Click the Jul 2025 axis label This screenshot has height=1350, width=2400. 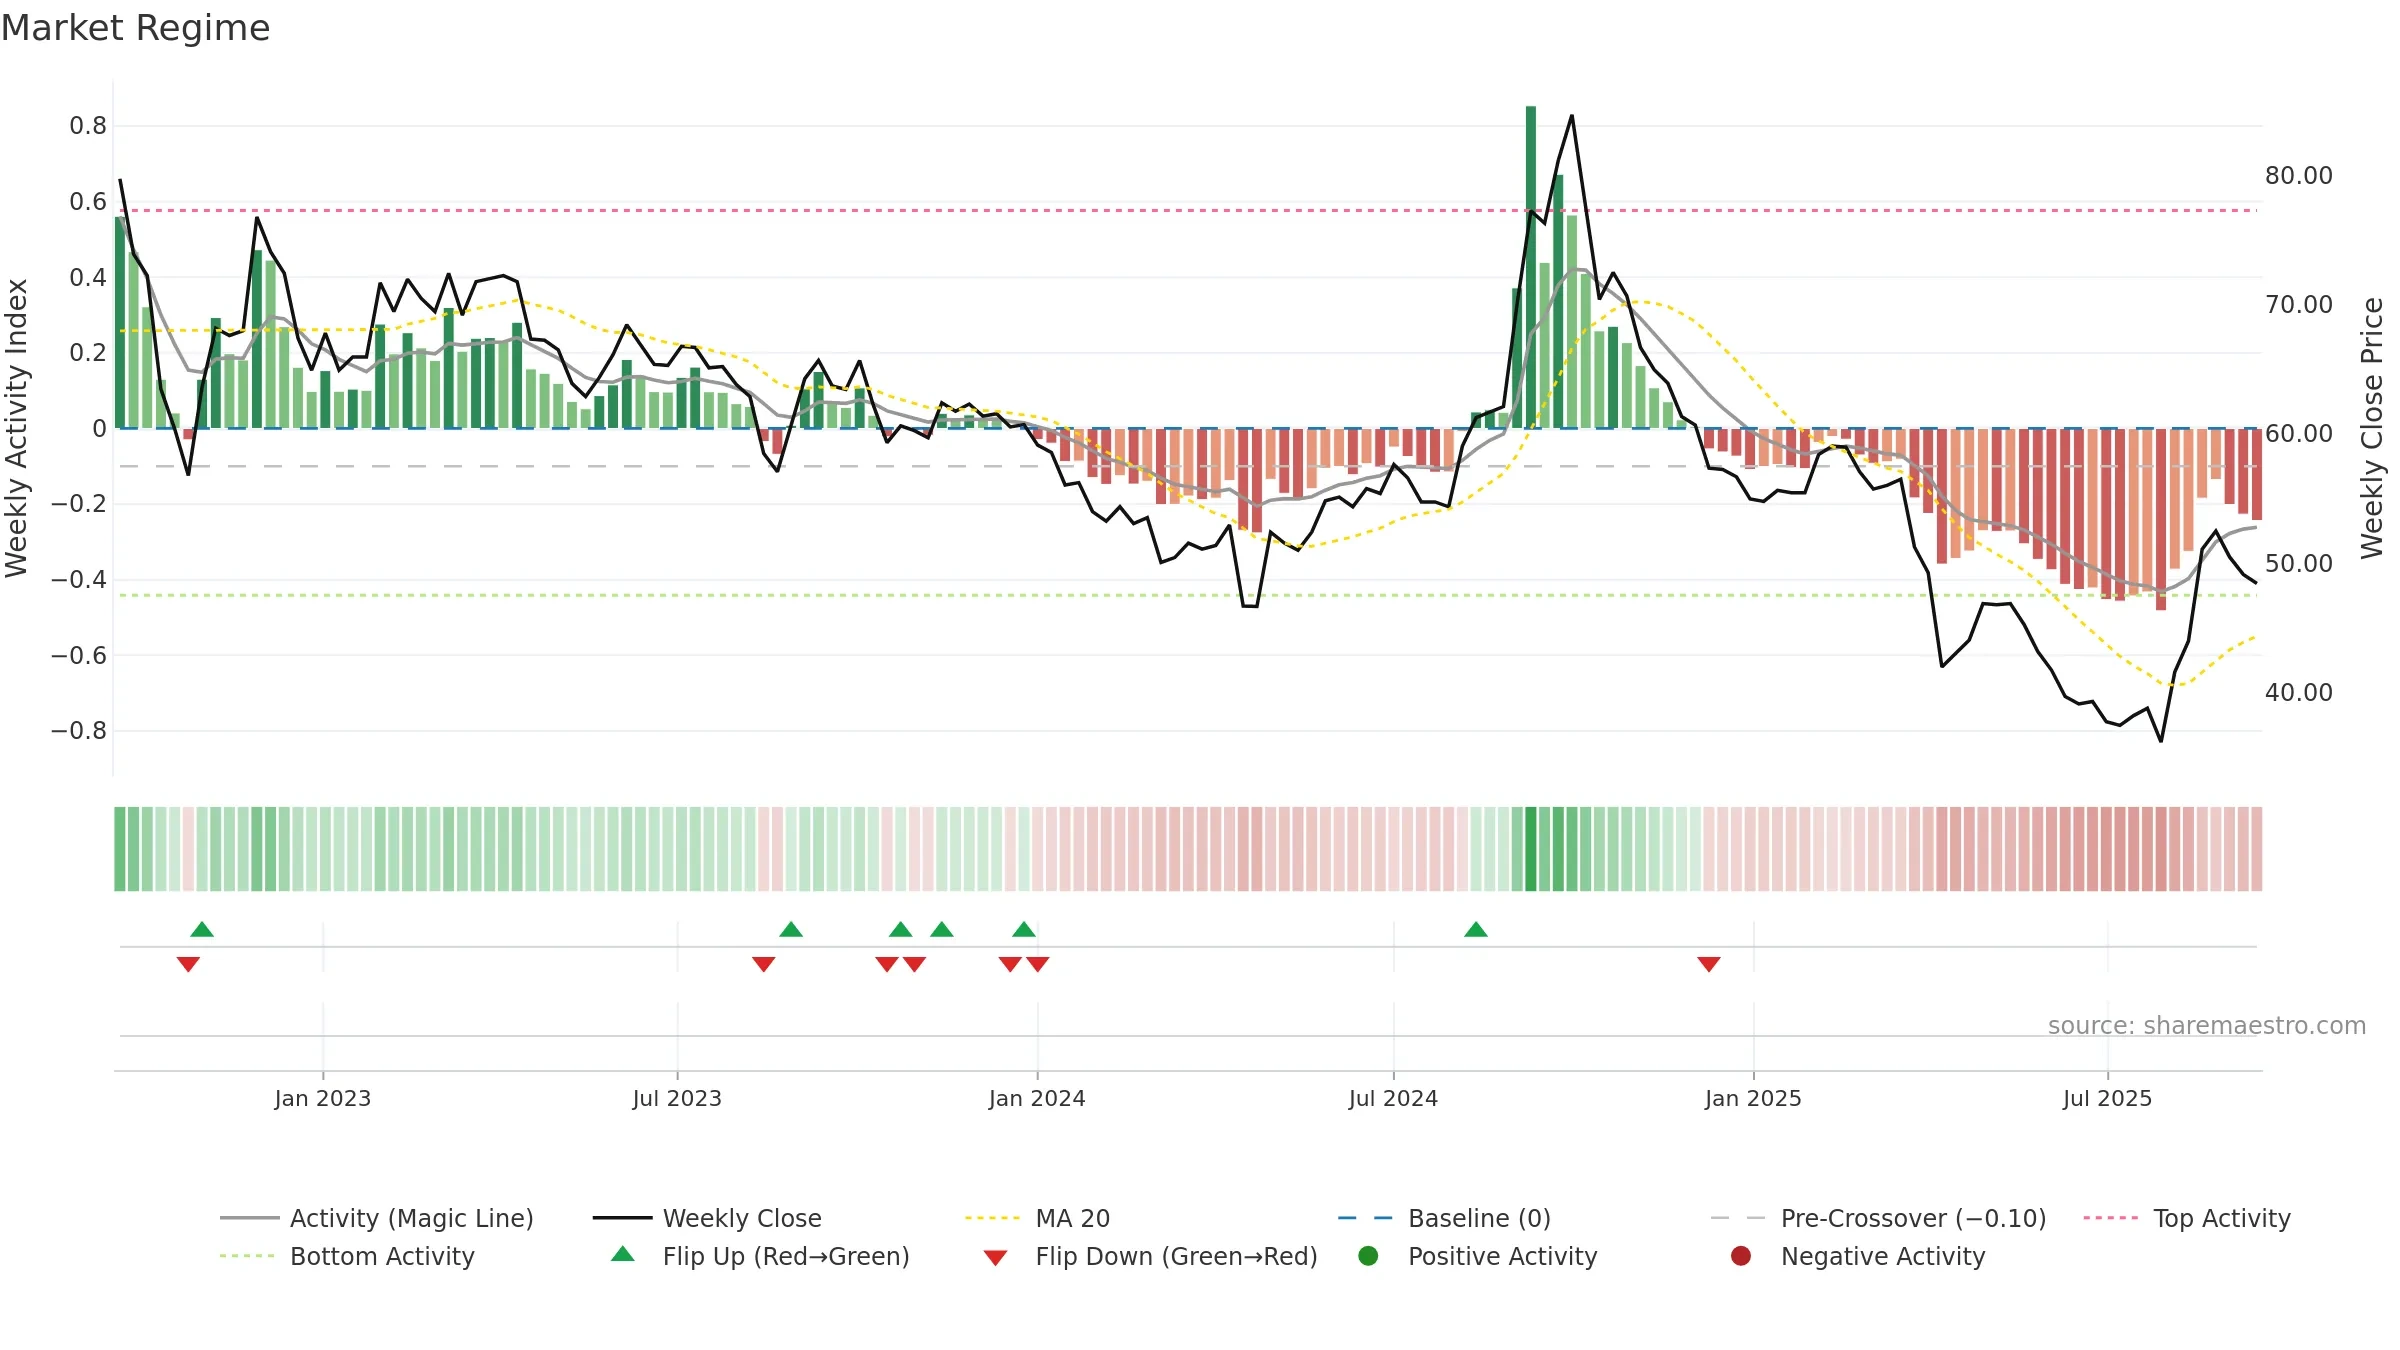click(2107, 1098)
